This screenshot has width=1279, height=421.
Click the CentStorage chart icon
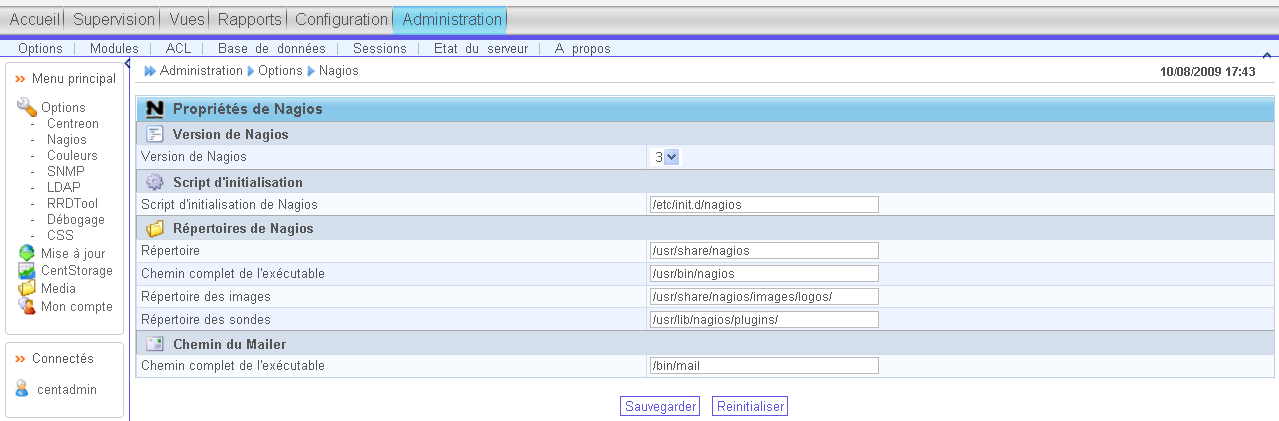click(27, 271)
